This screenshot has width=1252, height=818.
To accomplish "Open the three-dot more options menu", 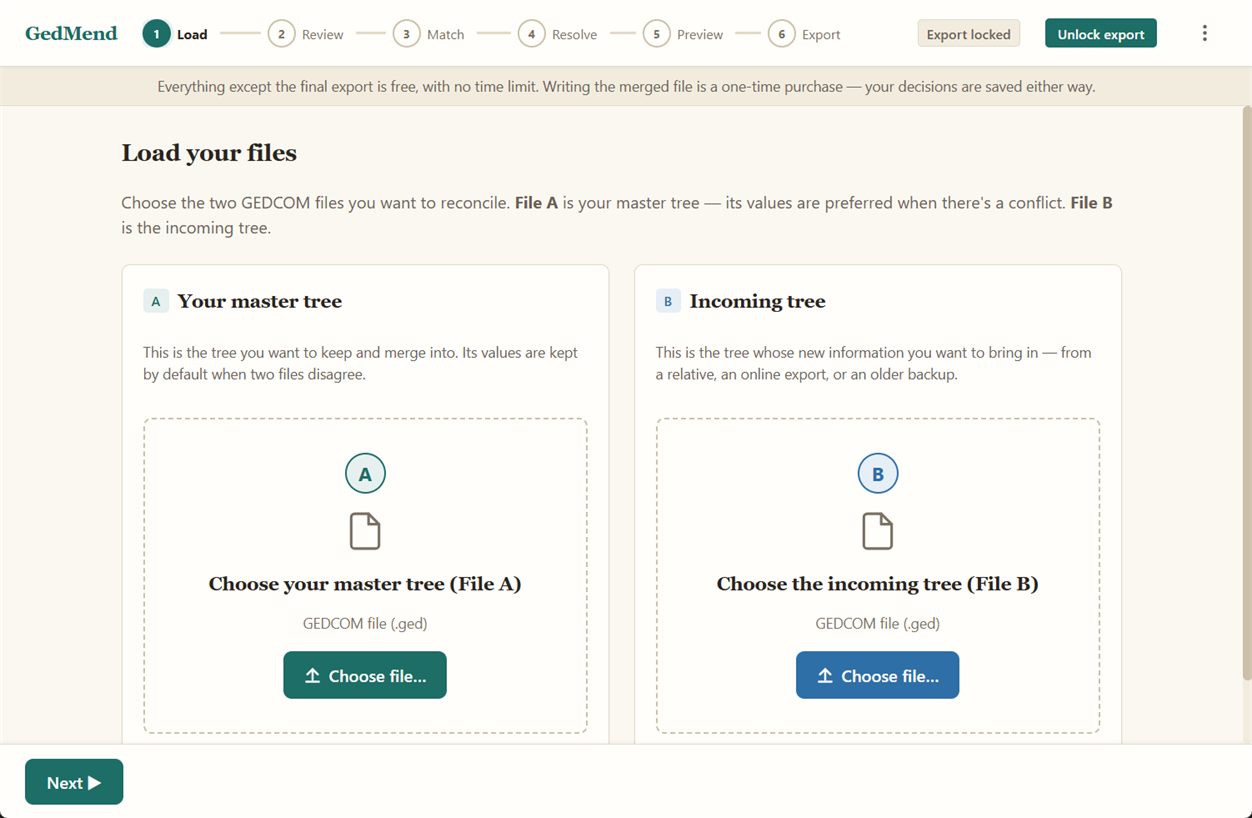I will tap(1204, 33).
